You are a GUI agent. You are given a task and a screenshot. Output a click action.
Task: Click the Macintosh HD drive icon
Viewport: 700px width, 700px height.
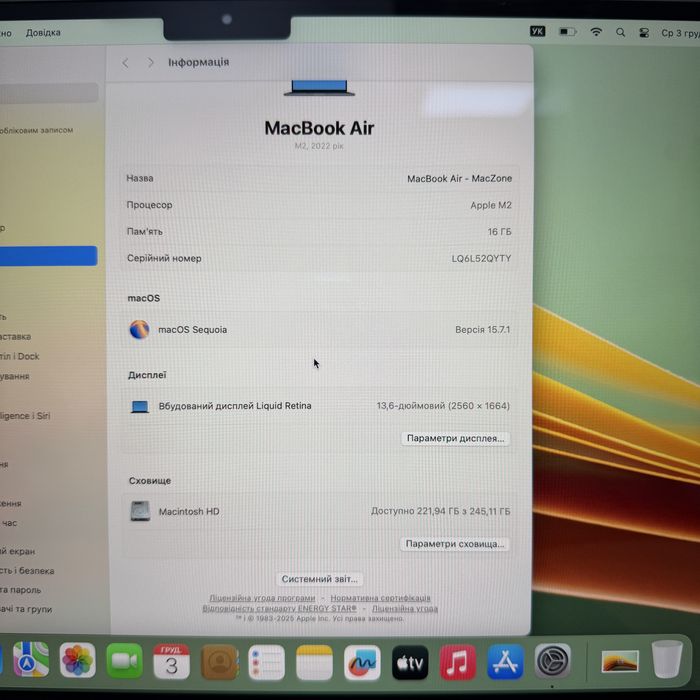[x=140, y=511]
